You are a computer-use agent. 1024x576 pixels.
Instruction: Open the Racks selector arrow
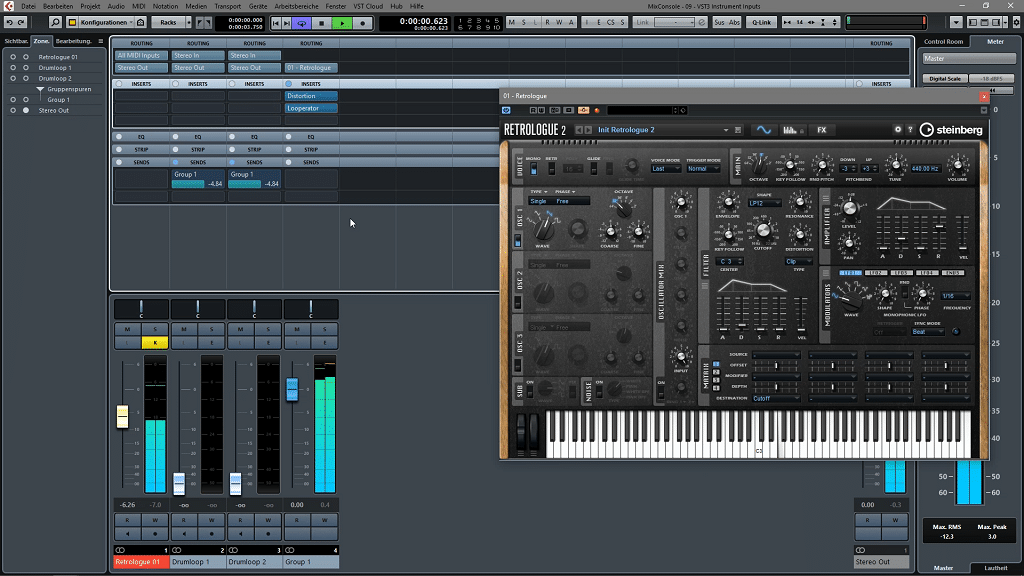pyautogui.click(x=189, y=22)
